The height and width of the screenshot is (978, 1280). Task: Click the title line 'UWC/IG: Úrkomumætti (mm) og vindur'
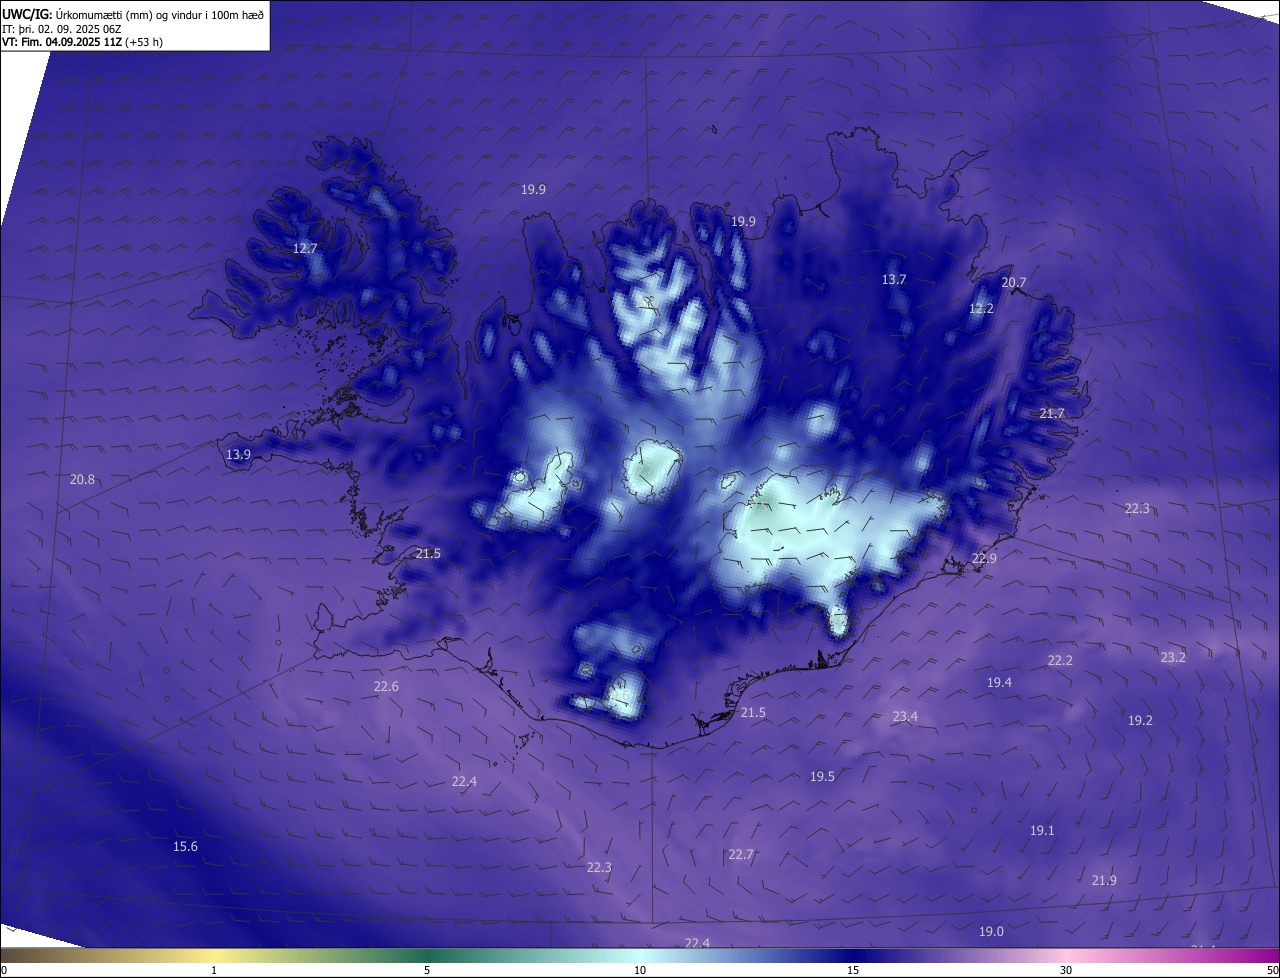click(x=133, y=15)
